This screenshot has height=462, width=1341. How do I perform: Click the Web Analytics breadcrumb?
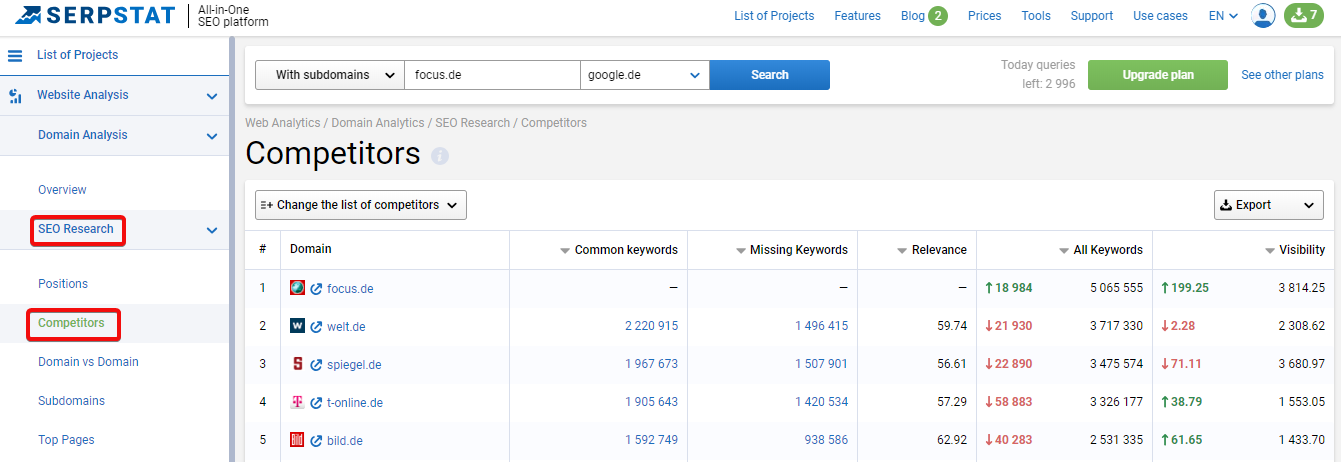click(x=283, y=123)
